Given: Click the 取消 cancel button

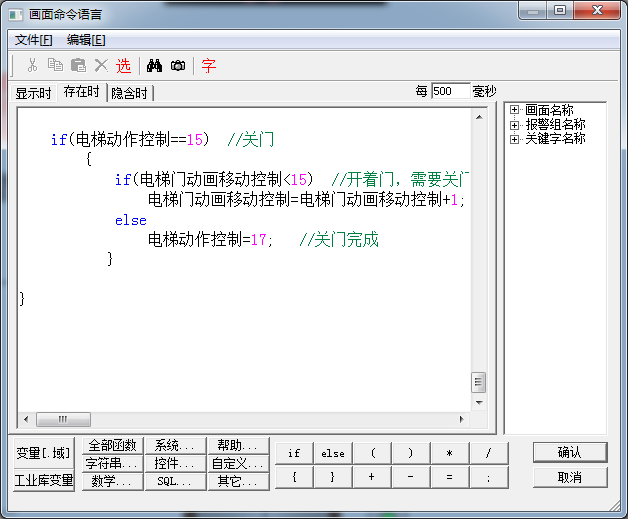Looking at the screenshot, I should pos(570,477).
